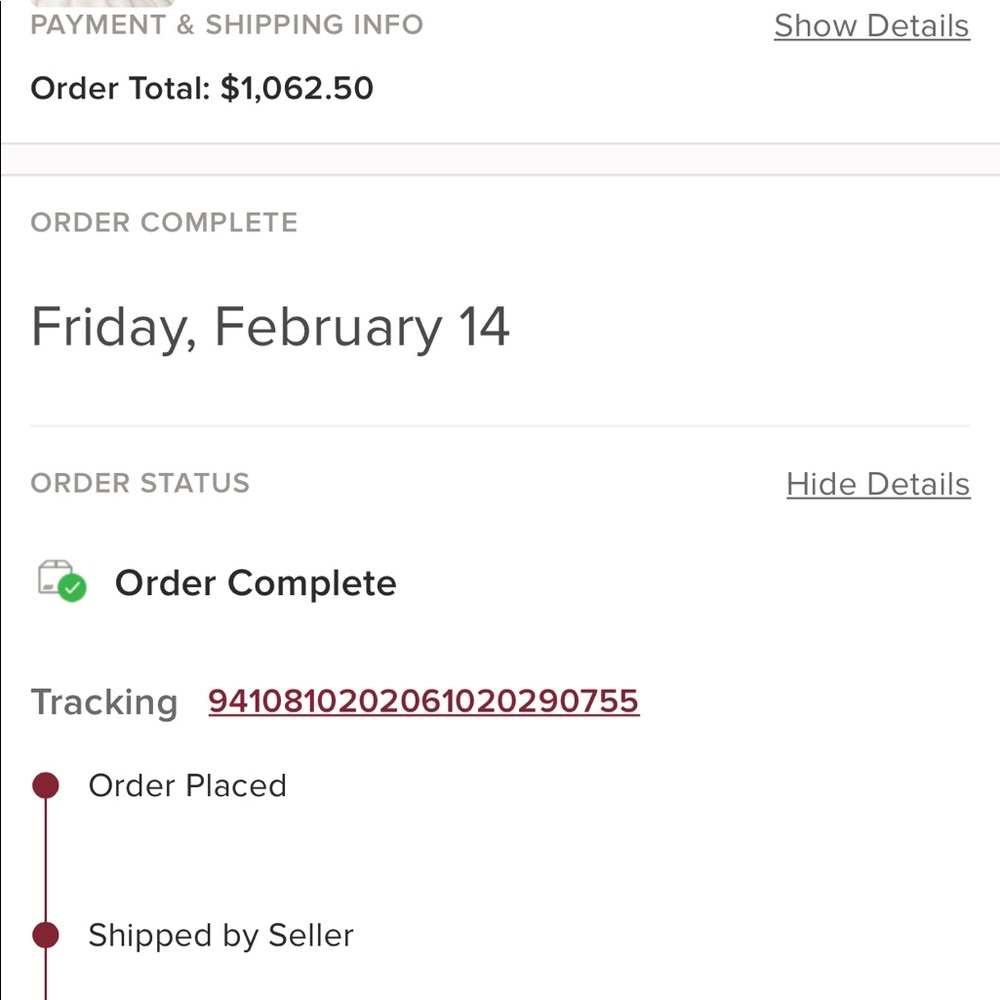
Task: Click the partial product thumbnail at top
Action: coord(102,4)
